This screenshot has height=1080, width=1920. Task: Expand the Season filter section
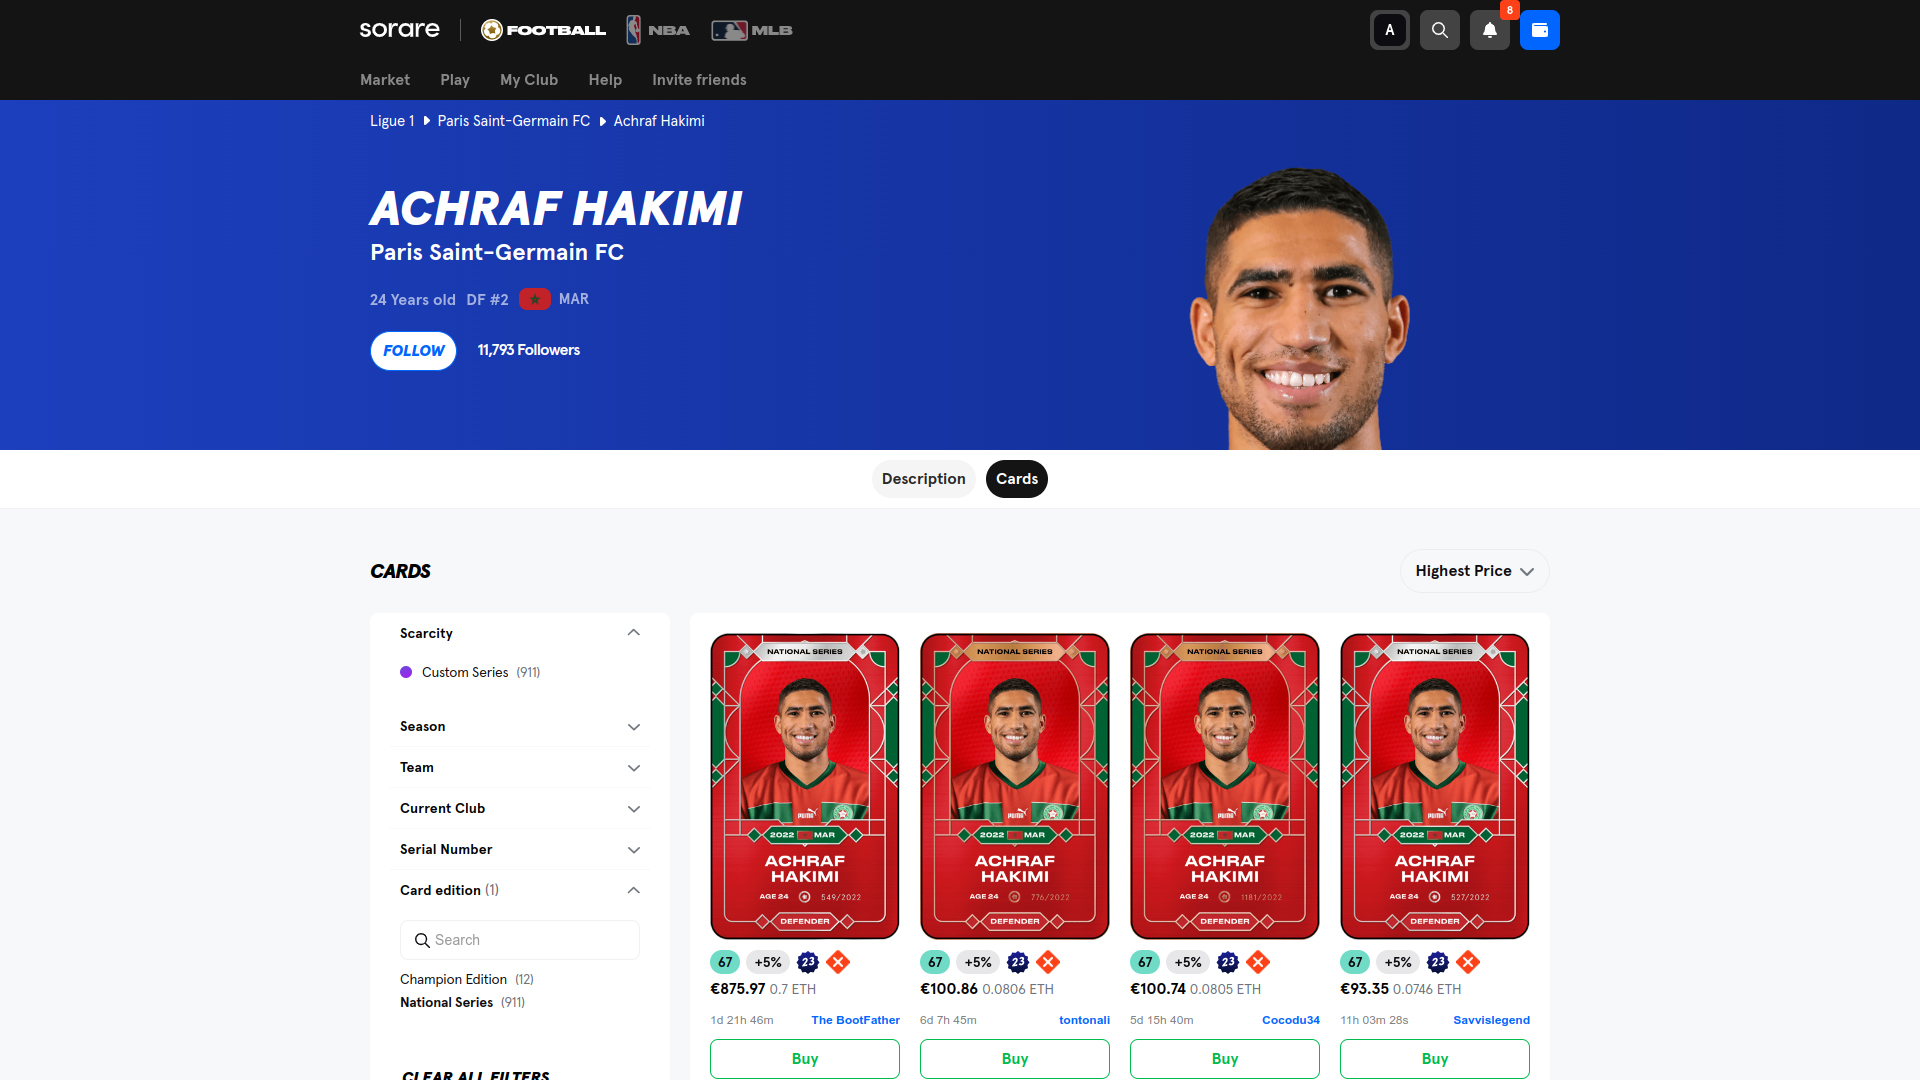click(520, 726)
